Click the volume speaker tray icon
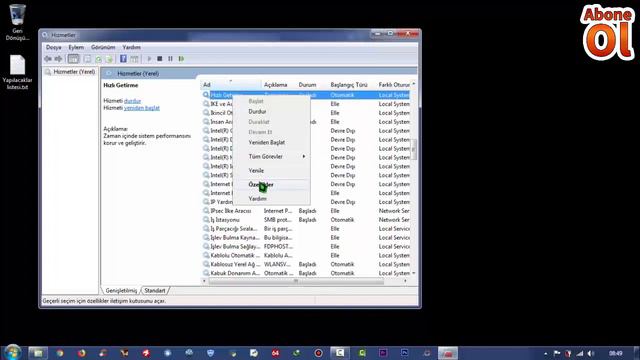The image size is (640, 360). click(590, 353)
